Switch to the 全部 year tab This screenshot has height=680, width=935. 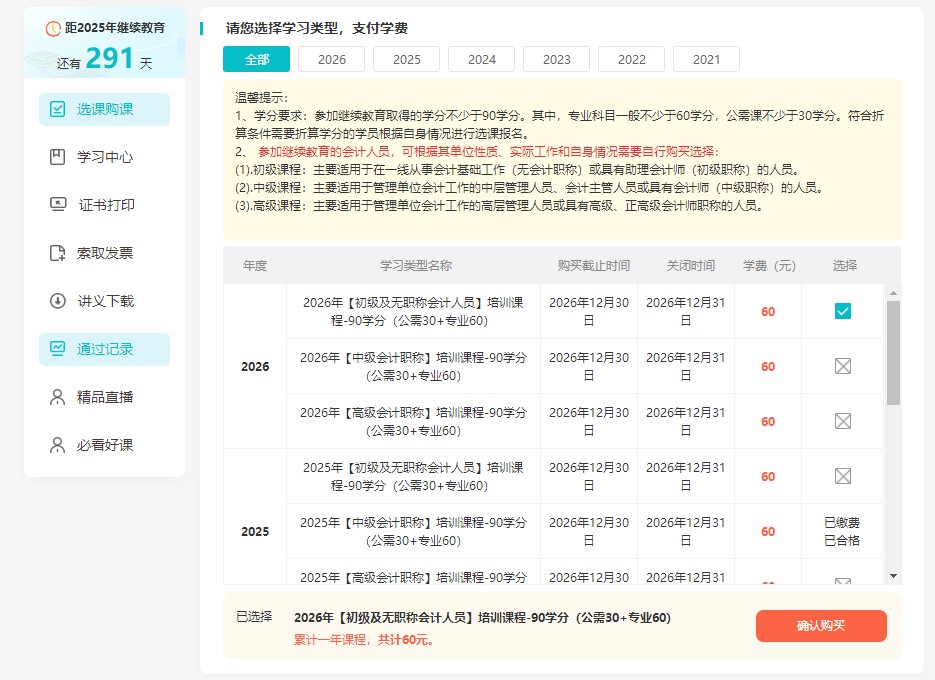pyautogui.click(x=256, y=59)
